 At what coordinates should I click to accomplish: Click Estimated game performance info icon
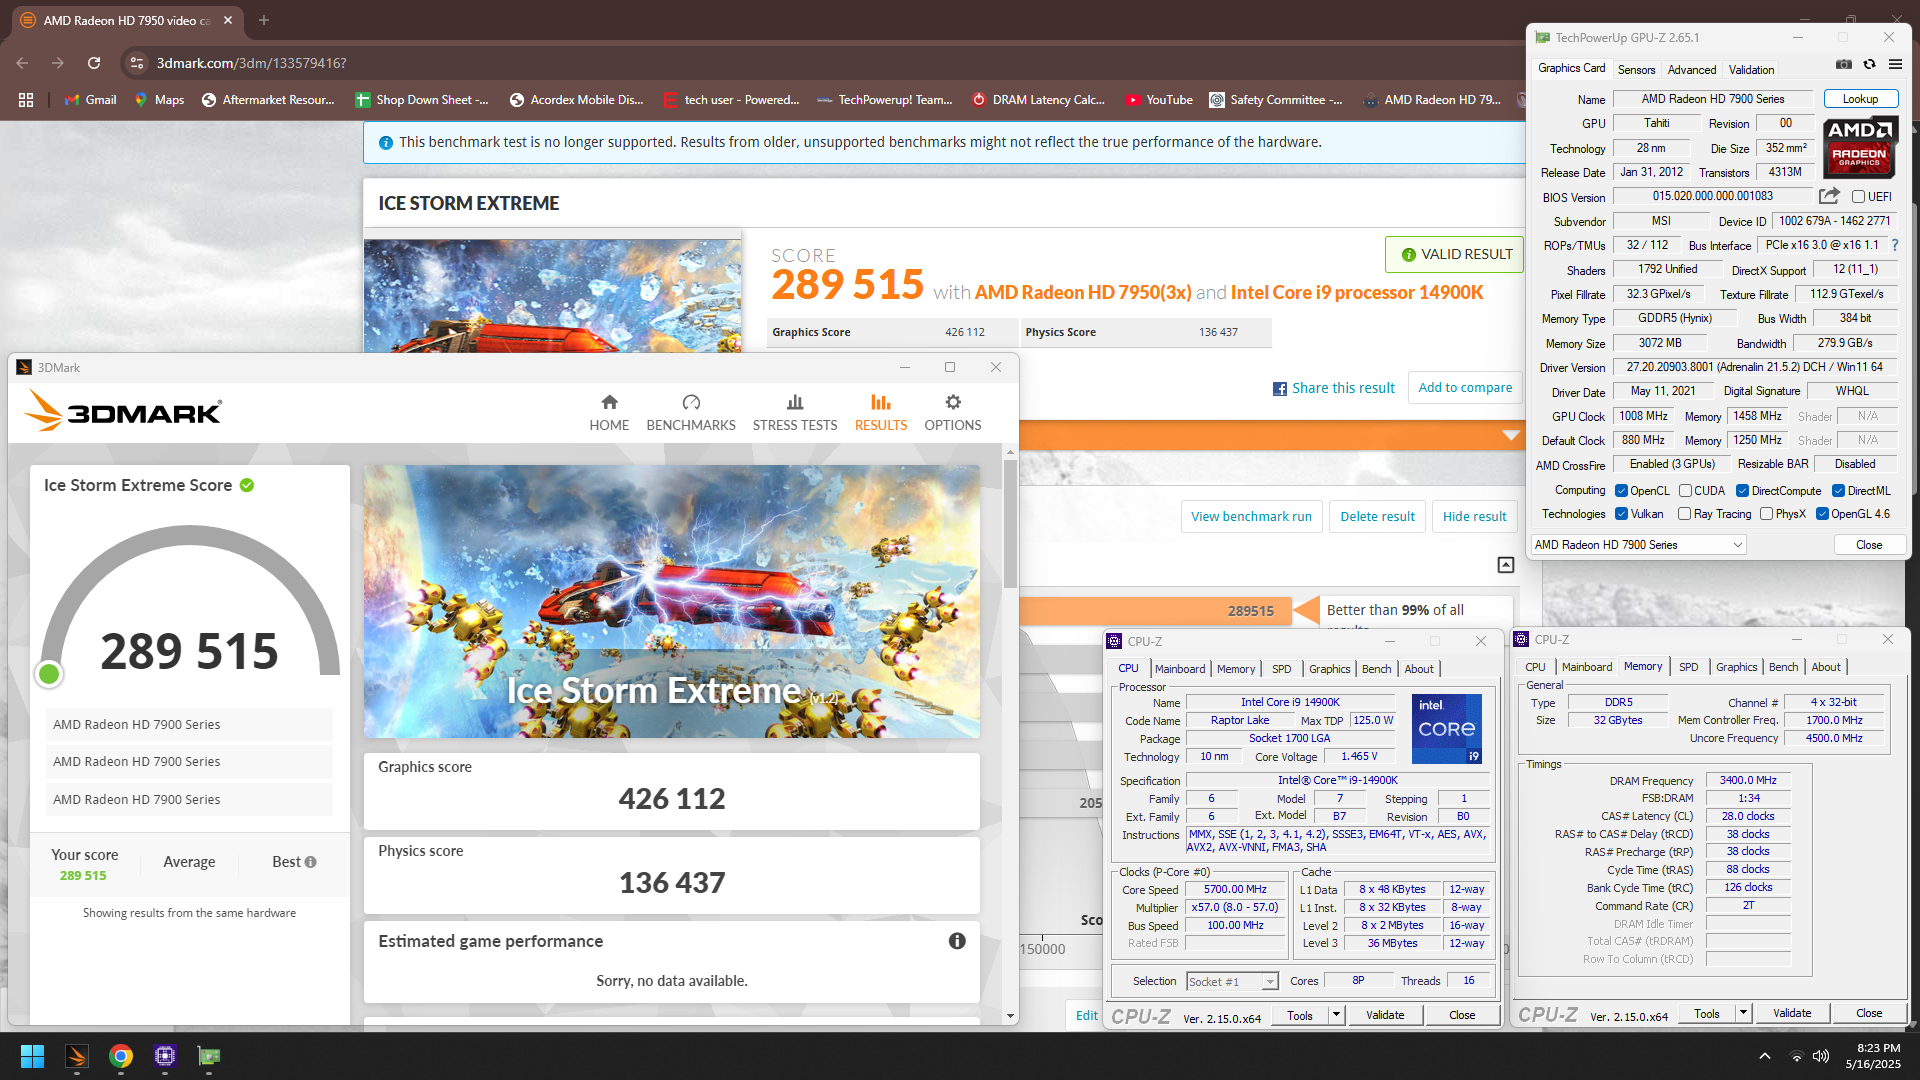click(x=957, y=941)
